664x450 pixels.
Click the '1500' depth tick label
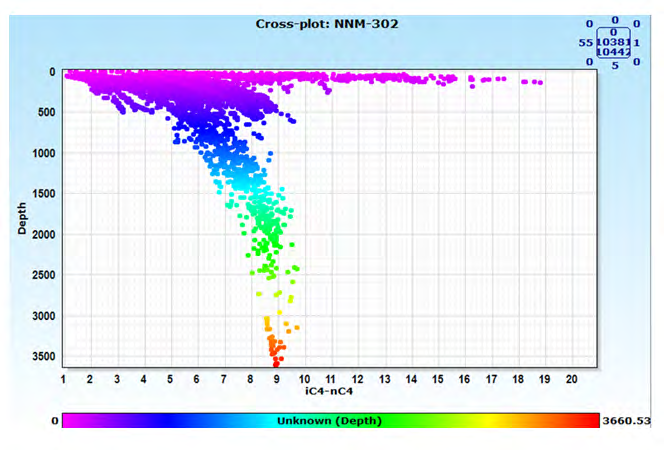[44, 194]
